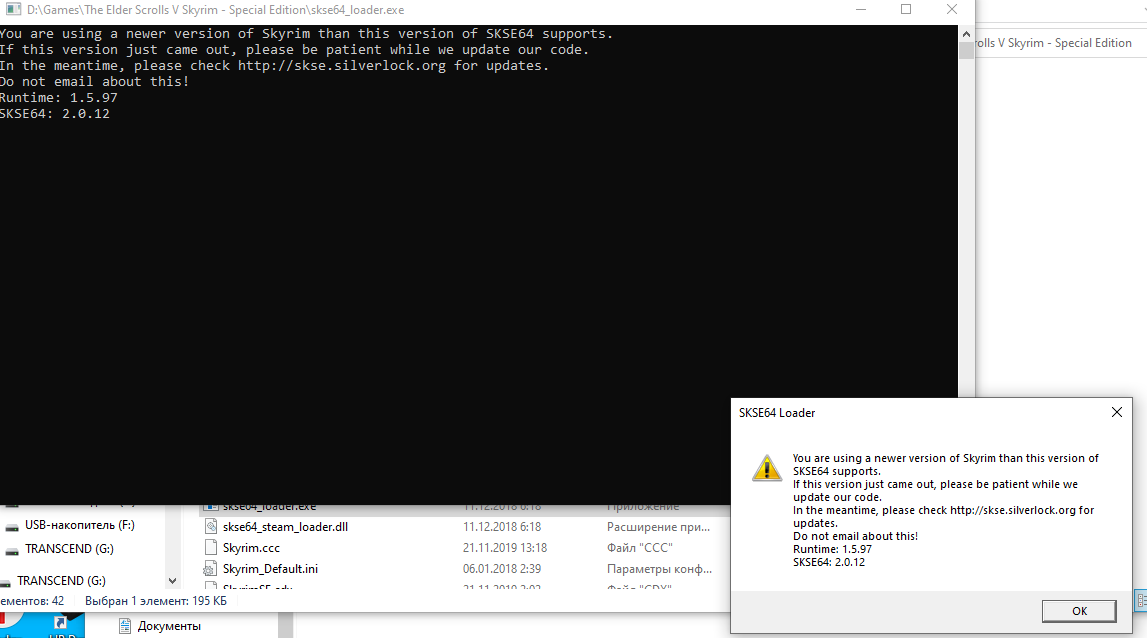Click the Skyrim_Default.ini settings file icon
Image resolution: width=1147 pixels, height=638 pixels.
210,568
